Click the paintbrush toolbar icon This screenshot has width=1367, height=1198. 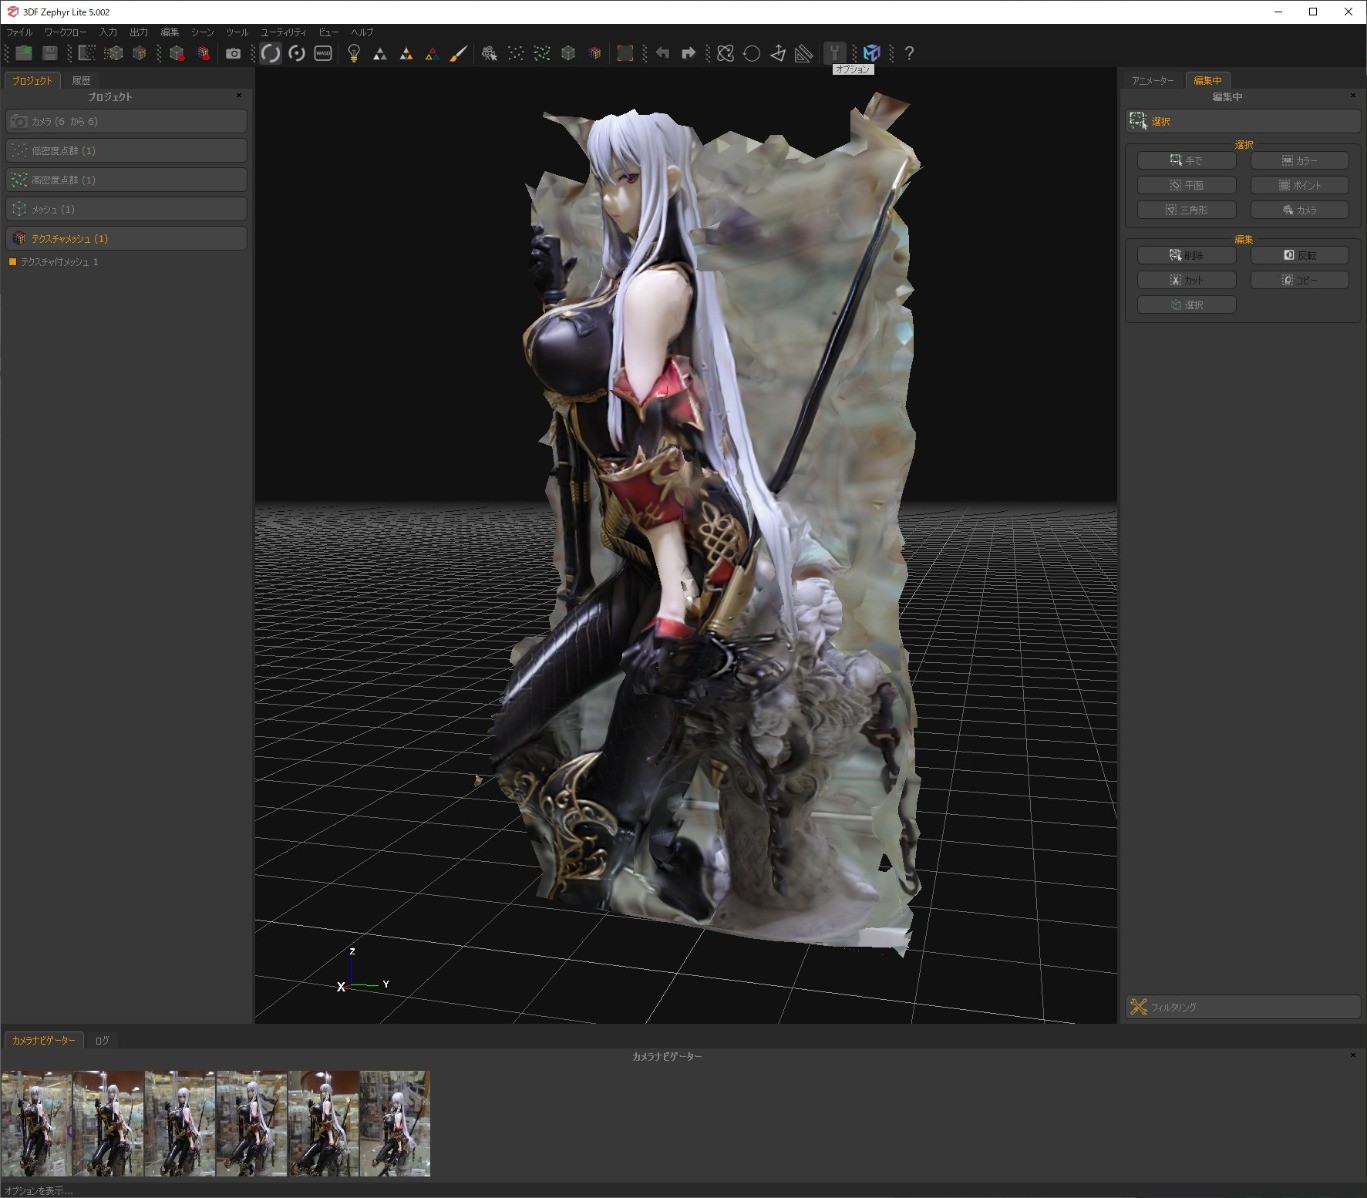[x=458, y=53]
